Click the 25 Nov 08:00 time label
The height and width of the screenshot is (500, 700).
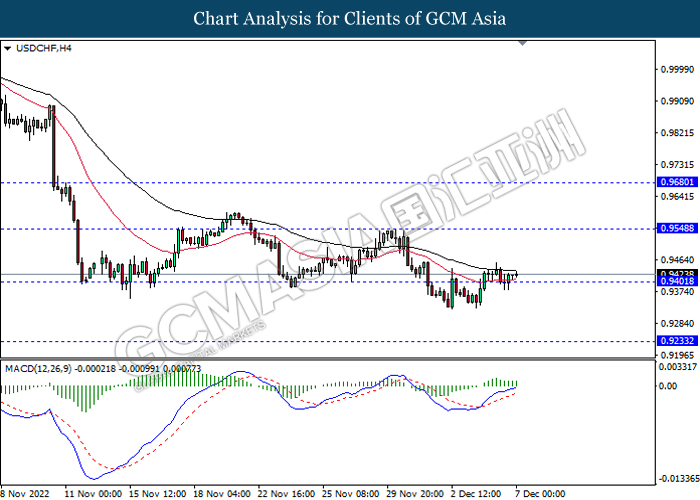[x=350, y=494]
